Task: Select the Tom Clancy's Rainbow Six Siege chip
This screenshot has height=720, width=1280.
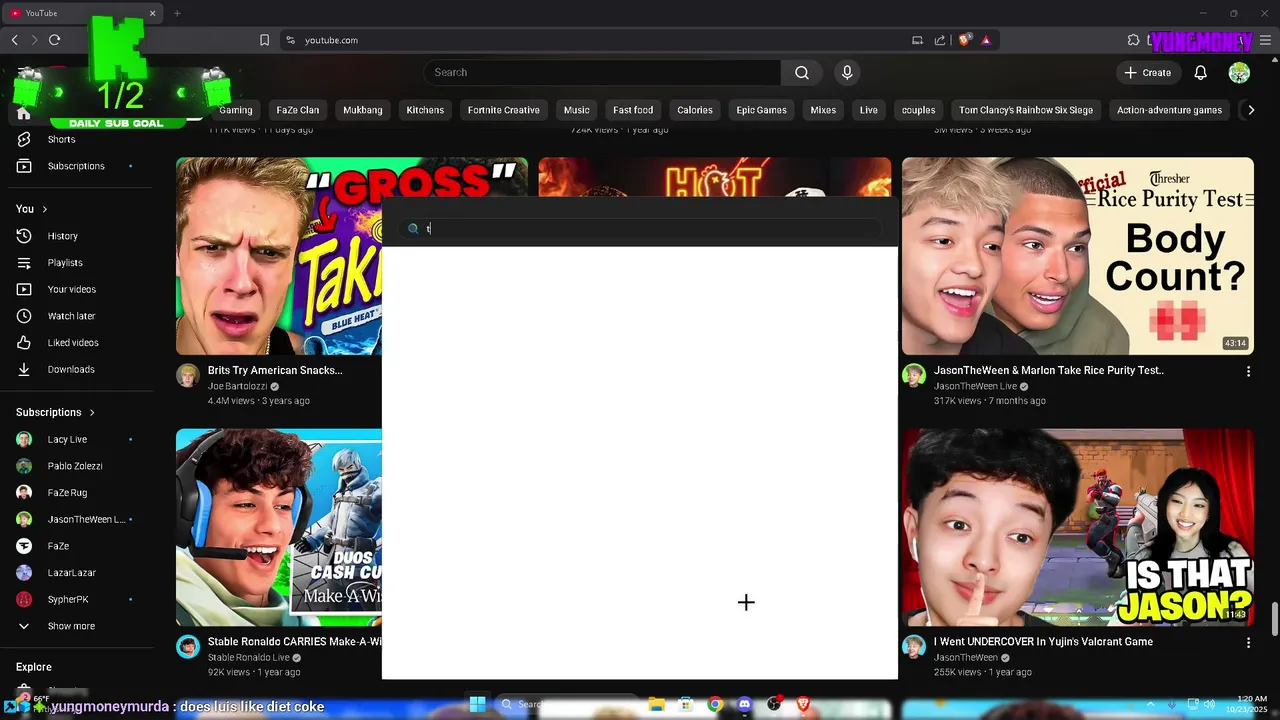Action: [x=1026, y=110]
